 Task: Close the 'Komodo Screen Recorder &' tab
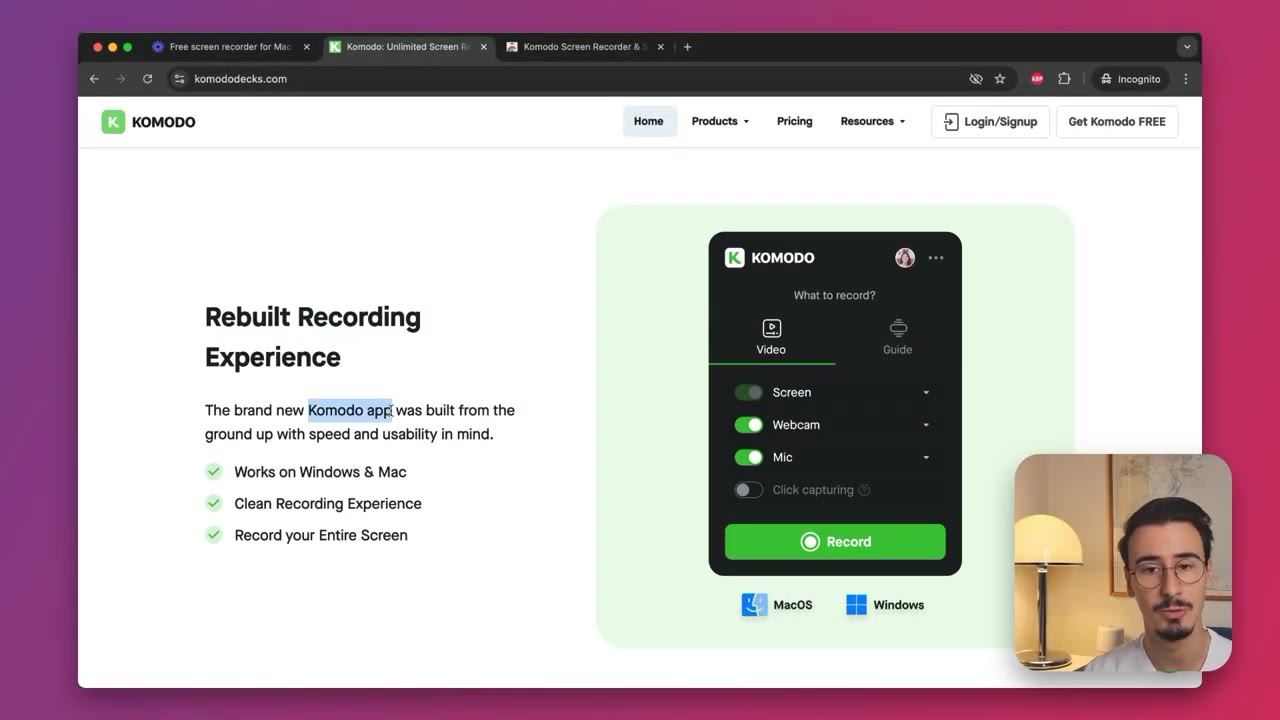point(660,47)
